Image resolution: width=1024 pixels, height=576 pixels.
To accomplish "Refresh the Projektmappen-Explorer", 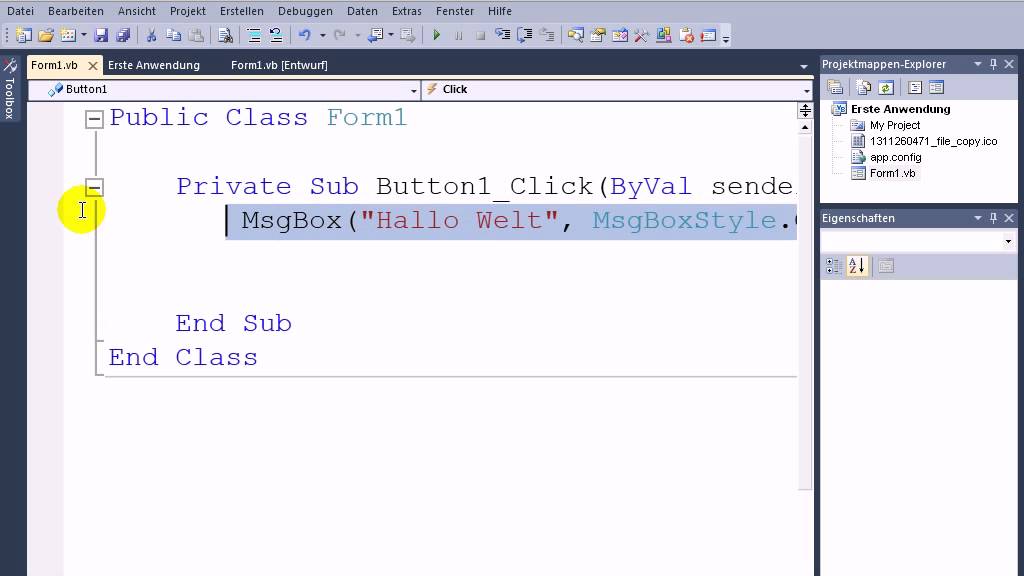I will pyautogui.click(x=886, y=88).
